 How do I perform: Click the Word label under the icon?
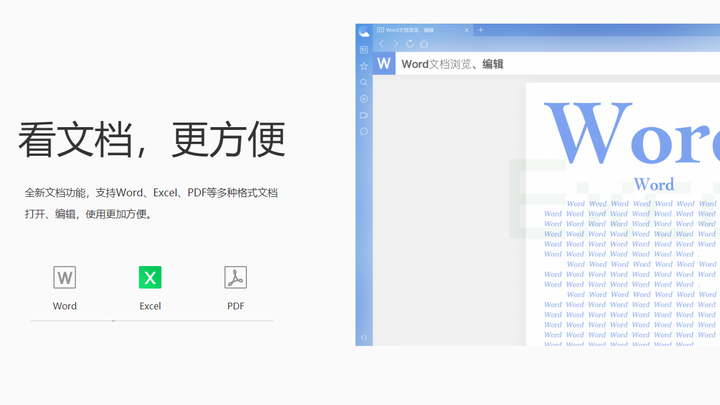click(x=65, y=306)
